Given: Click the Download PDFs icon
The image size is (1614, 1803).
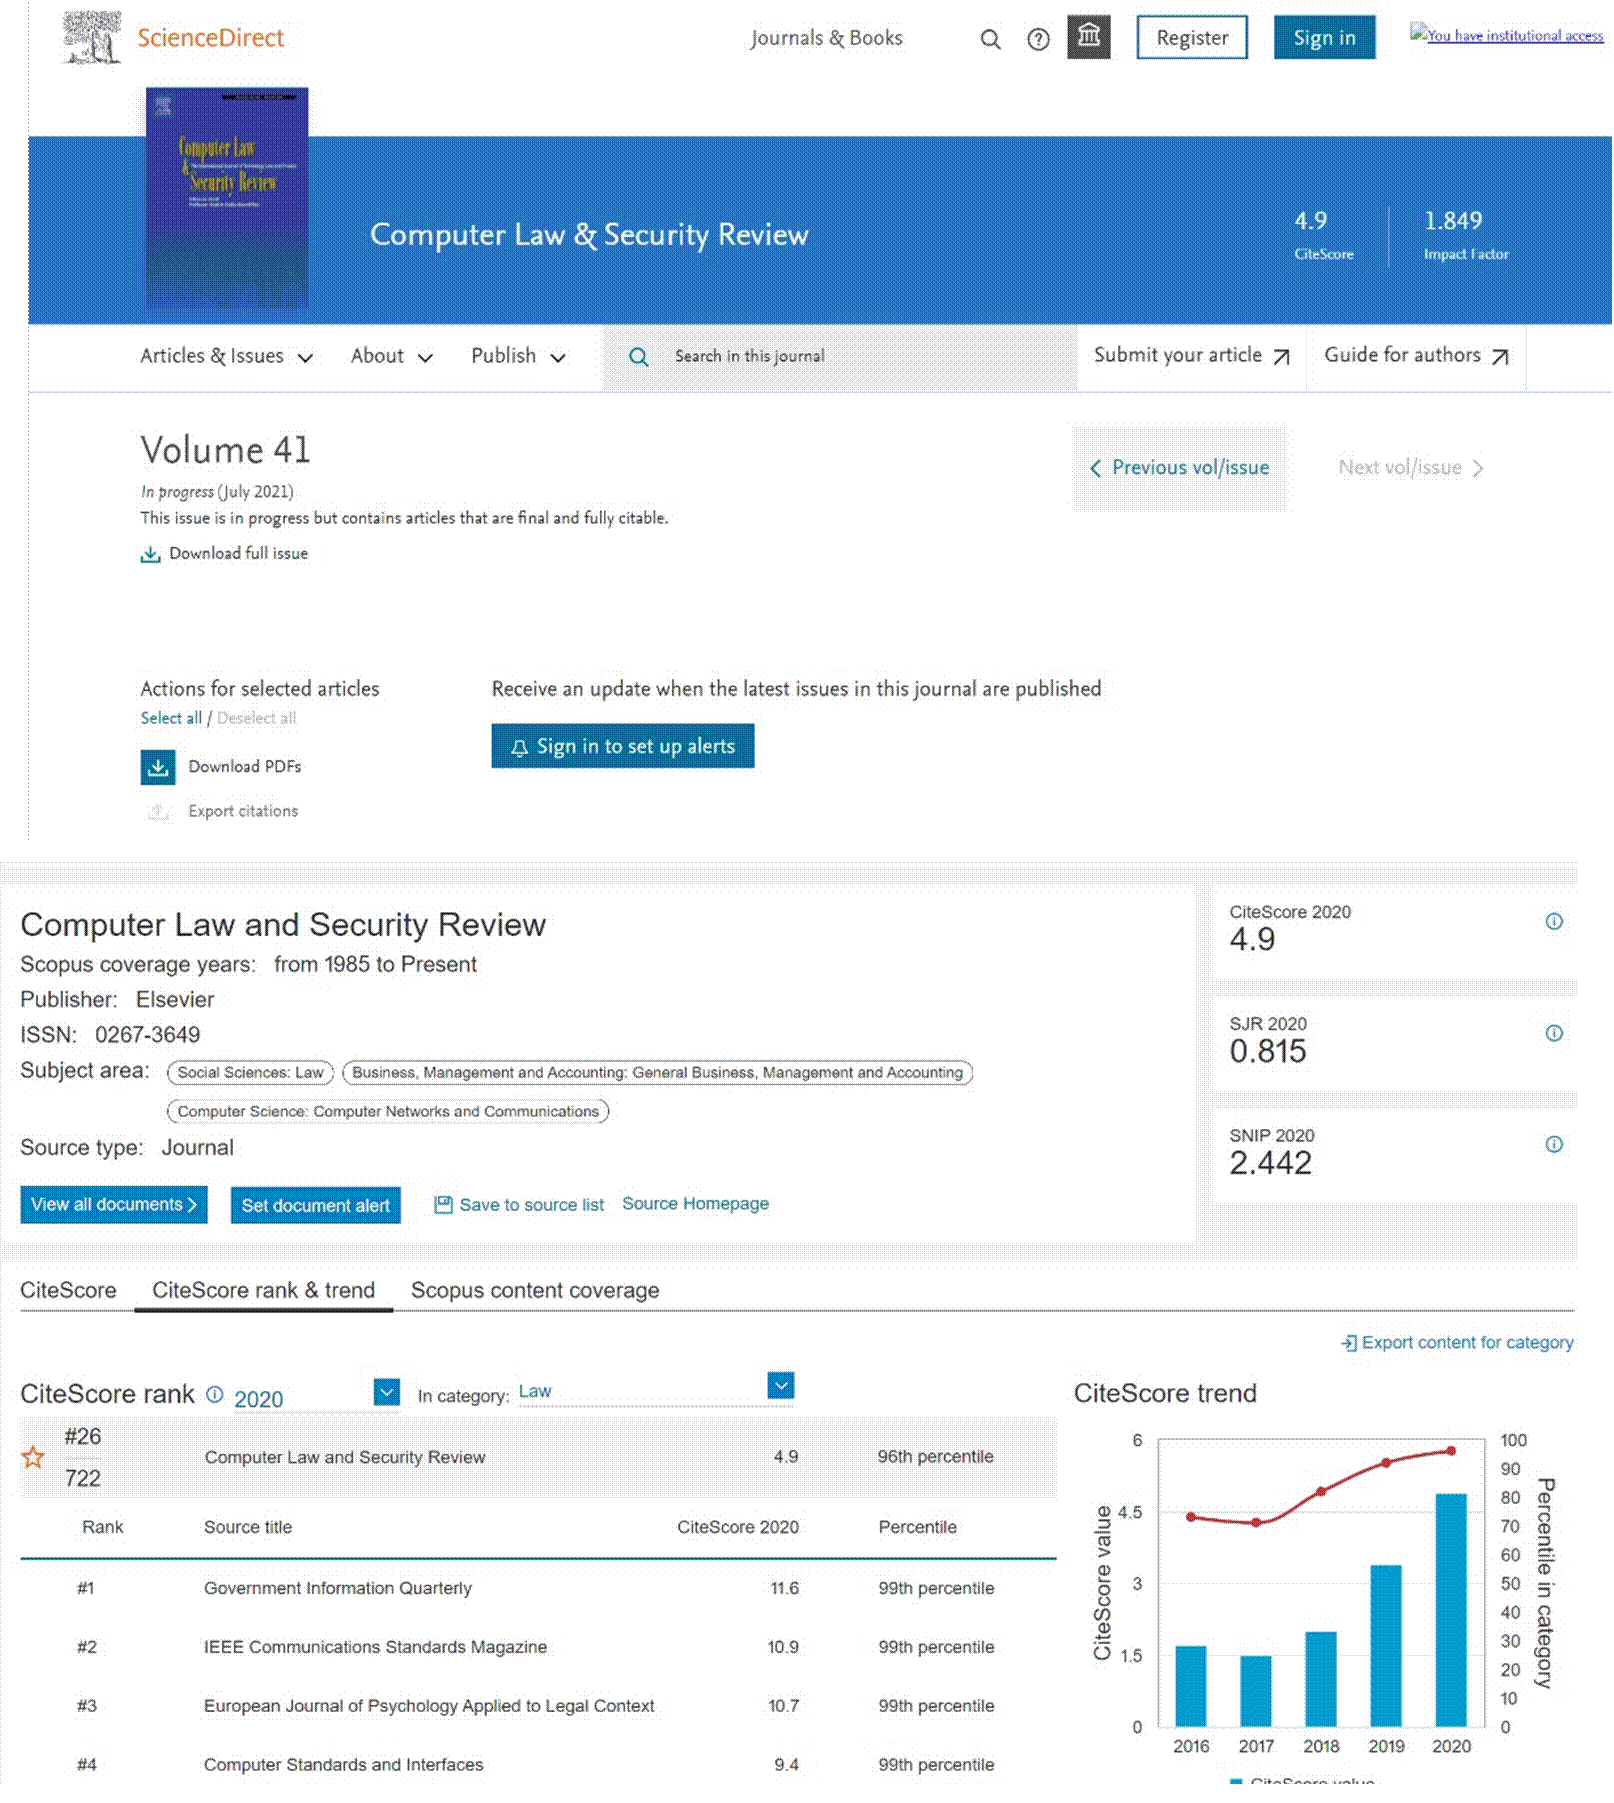Looking at the screenshot, I should 158,767.
